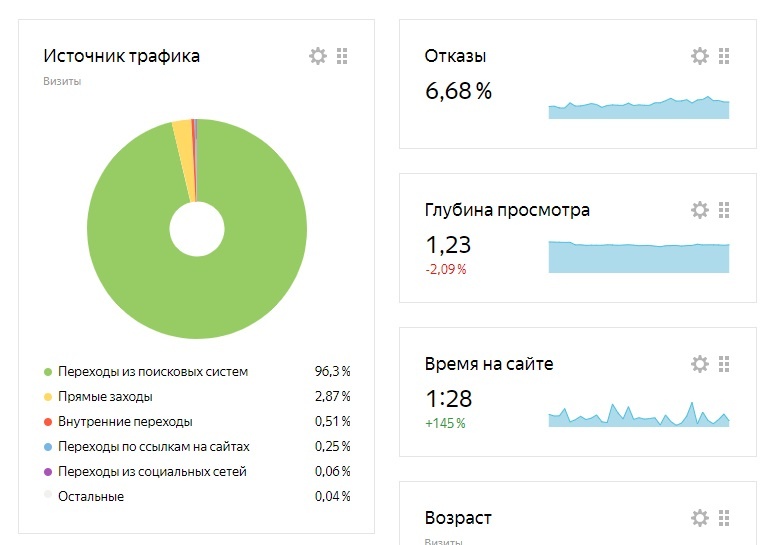Screen dimensions: 773x545
Task: Click the yellow direct visits pie slice
Action: [185, 158]
